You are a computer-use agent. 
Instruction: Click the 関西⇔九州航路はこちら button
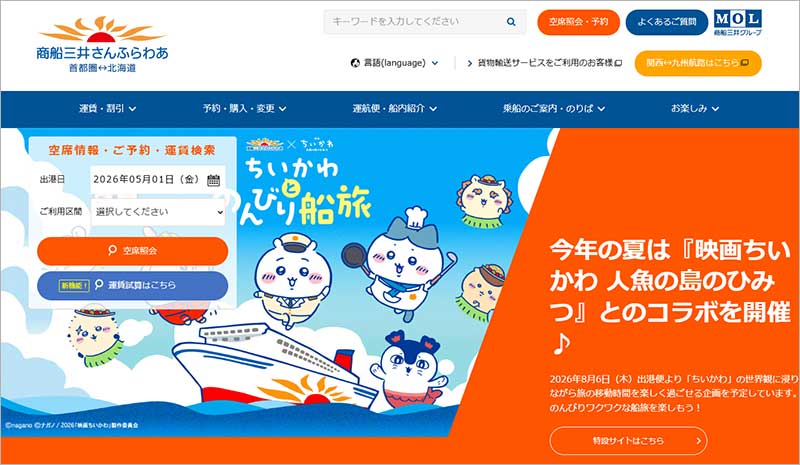(x=698, y=63)
